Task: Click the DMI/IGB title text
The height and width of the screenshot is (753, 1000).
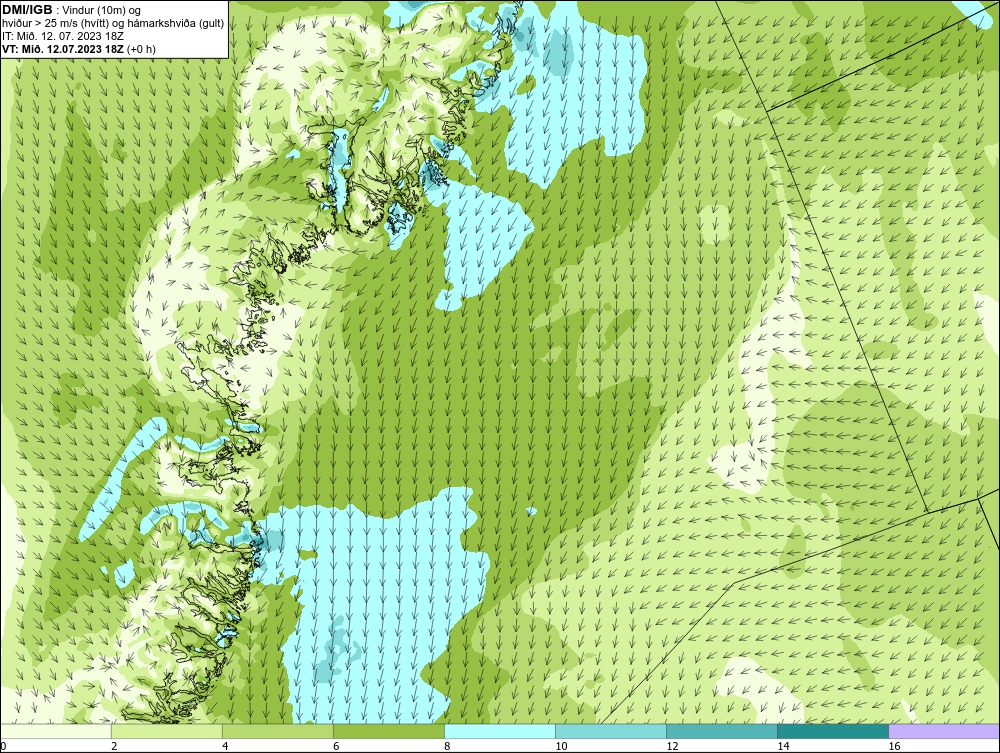Action: (x=27, y=10)
